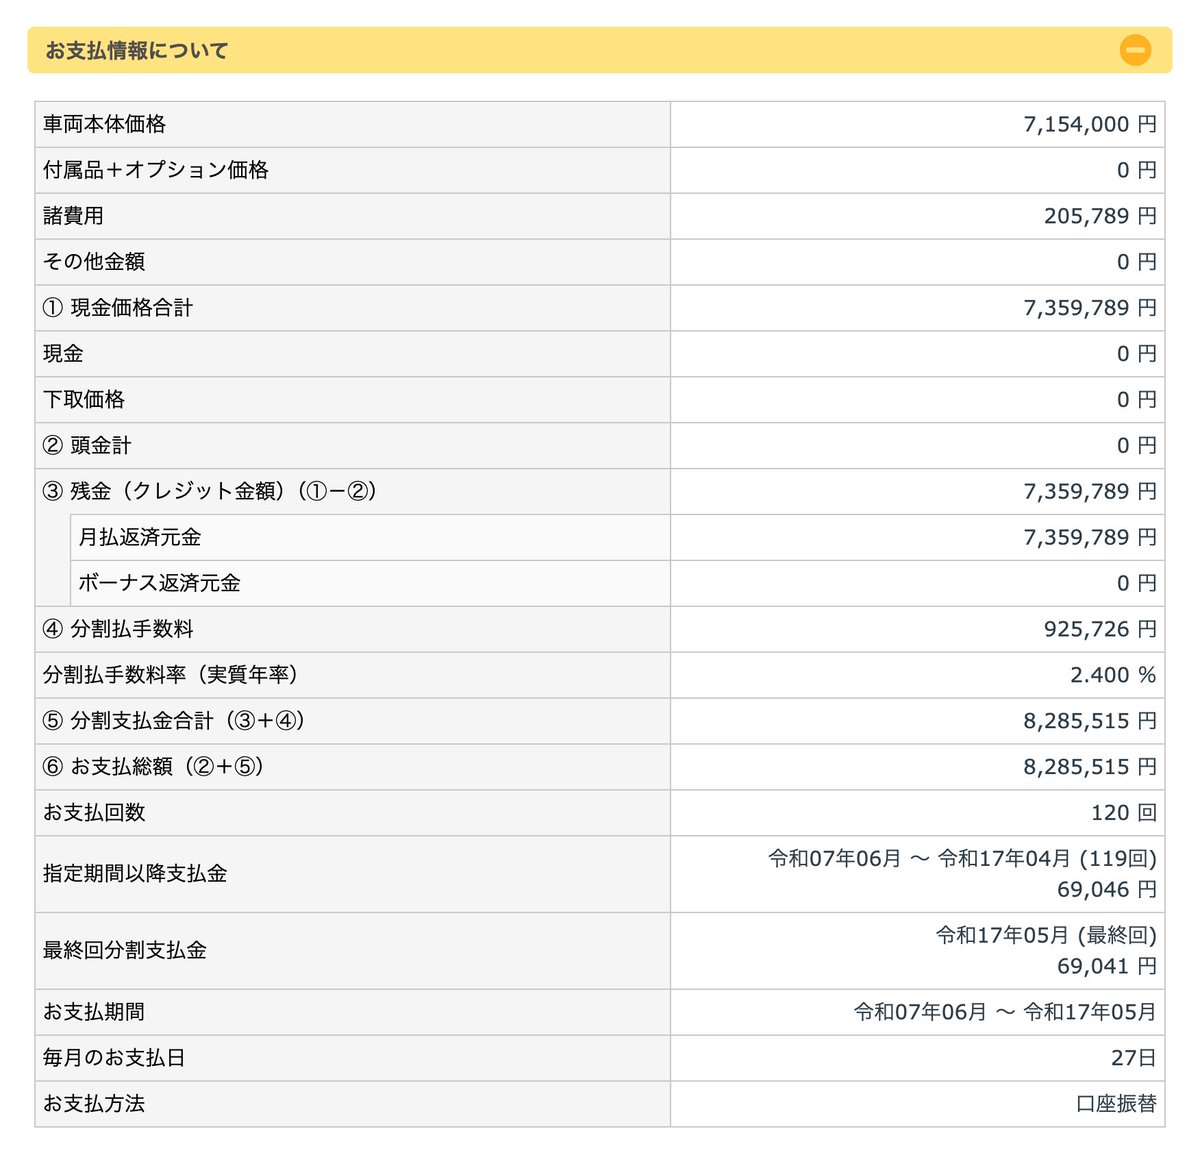The width and height of the screenshot is (1200, 1155).
Task: Select the 令和17年05月 (最終回) text
Action: coord(1046,935)
